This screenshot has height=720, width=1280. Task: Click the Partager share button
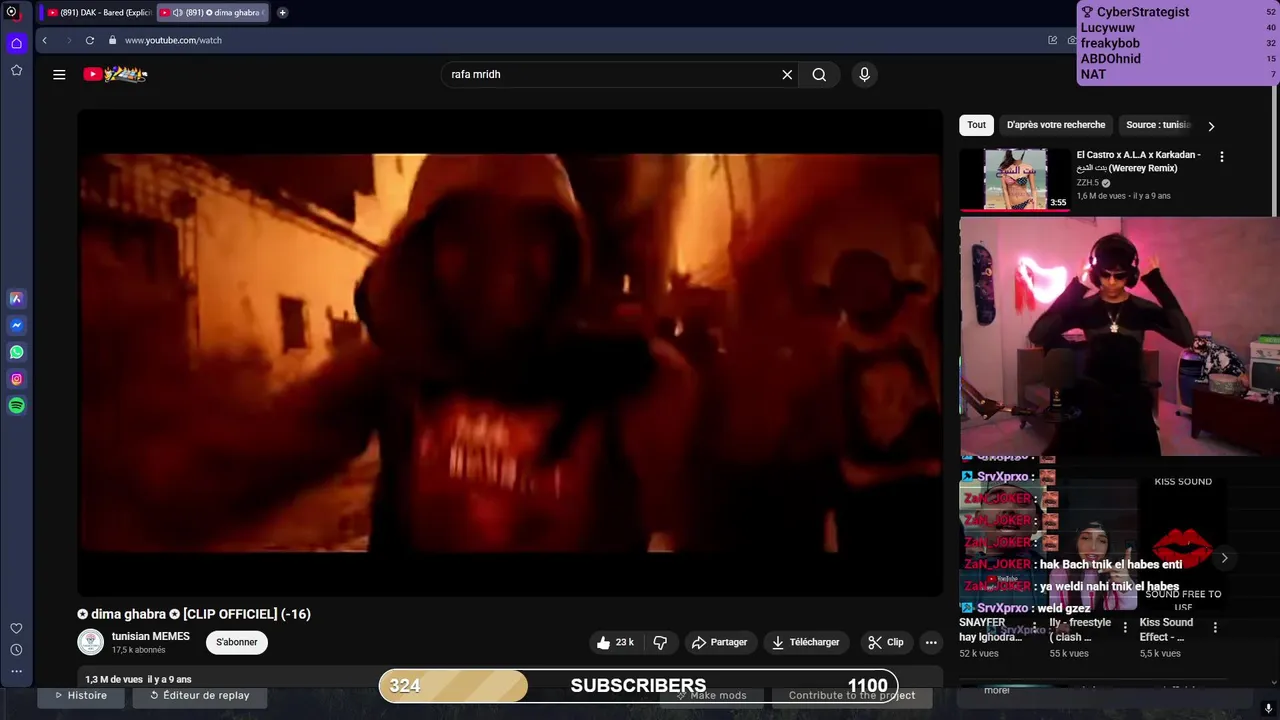pos(719,642)
